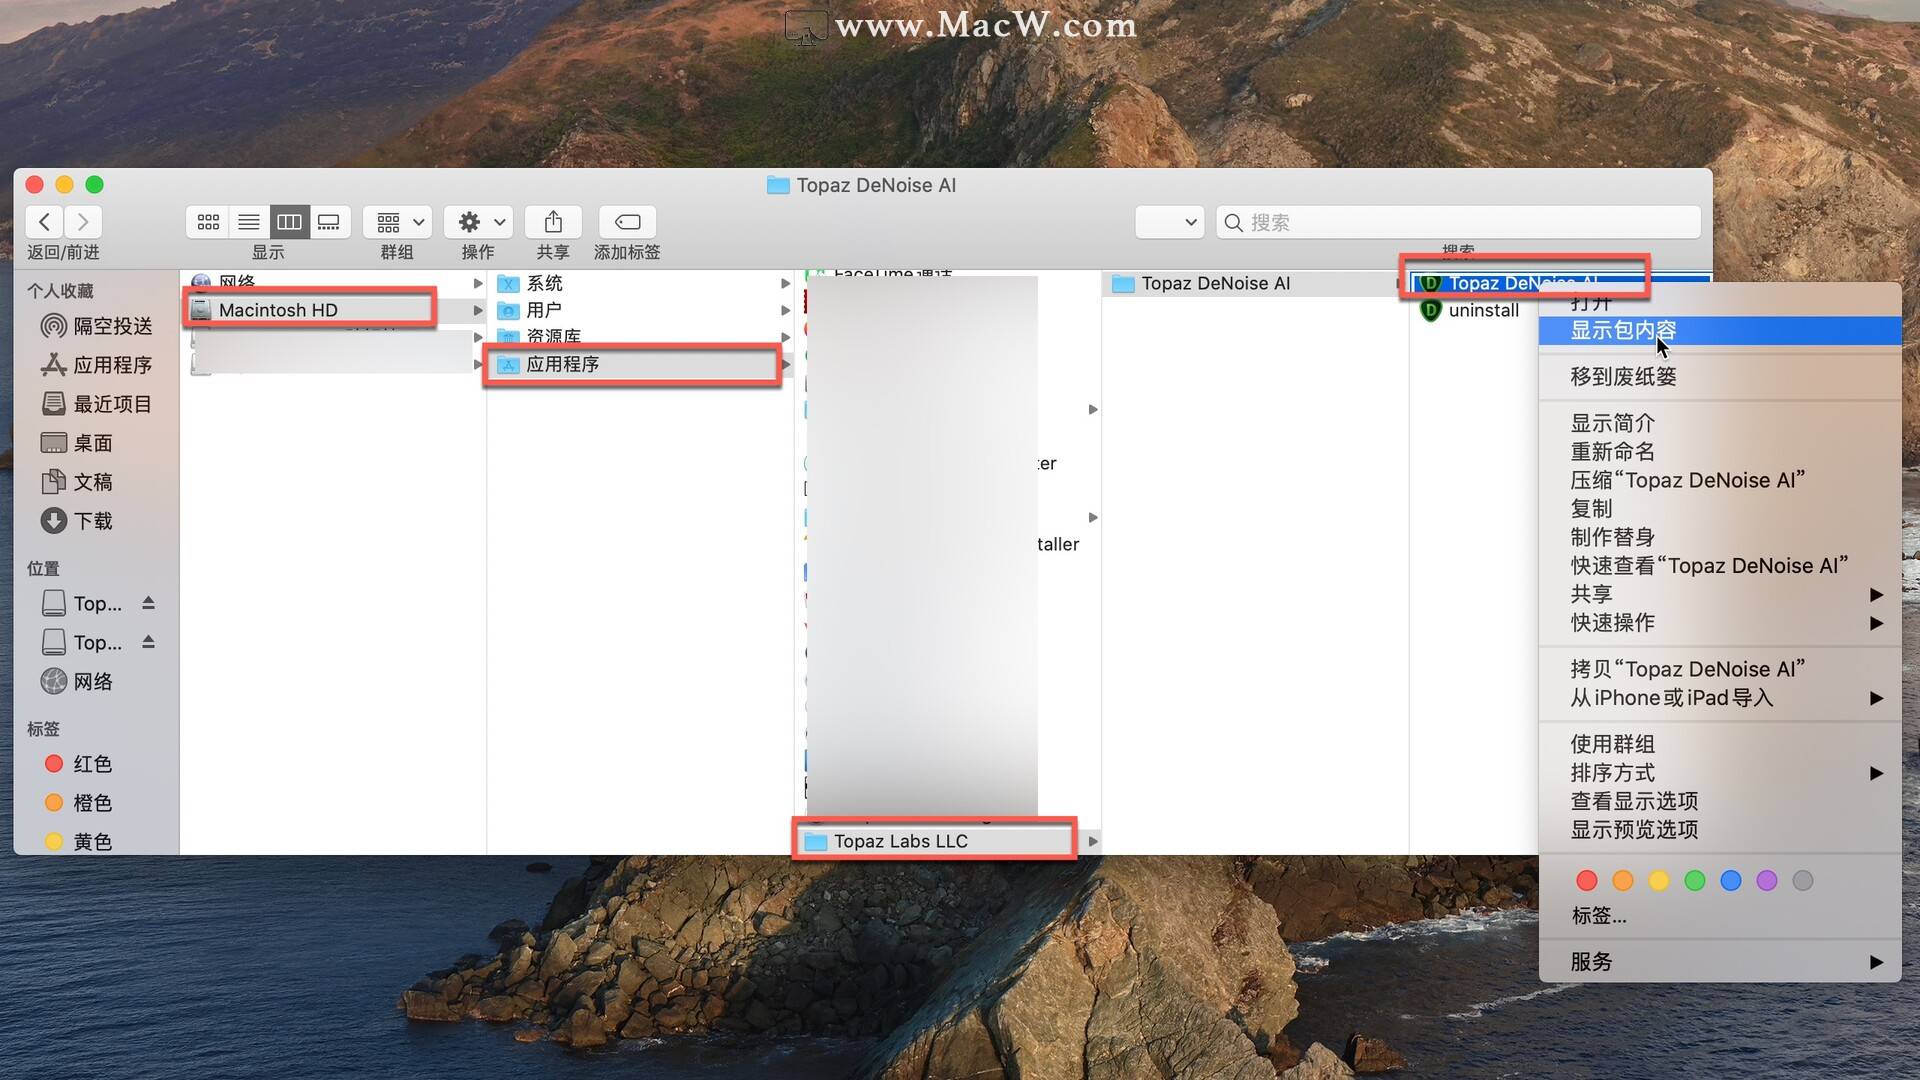Open the 共享 submenu in context menu

1720,594
